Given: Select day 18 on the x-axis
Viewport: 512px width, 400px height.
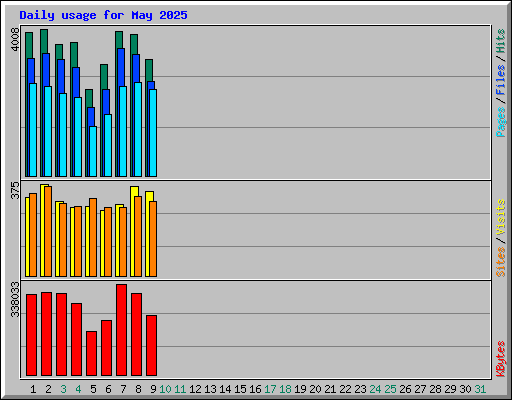Looking at the screenshot, I should (x=285, y=389).
